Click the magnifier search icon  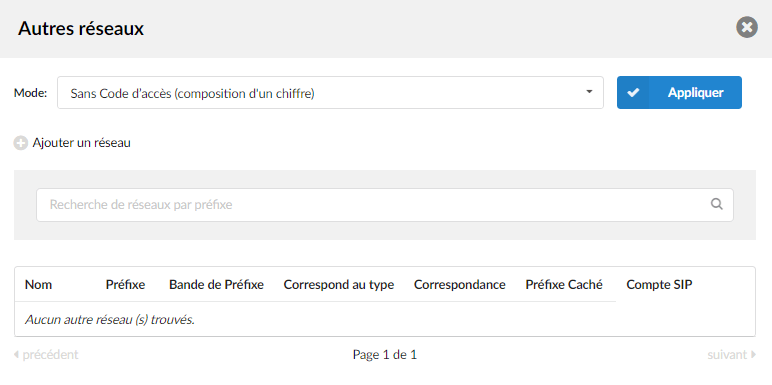pos(717,204)
